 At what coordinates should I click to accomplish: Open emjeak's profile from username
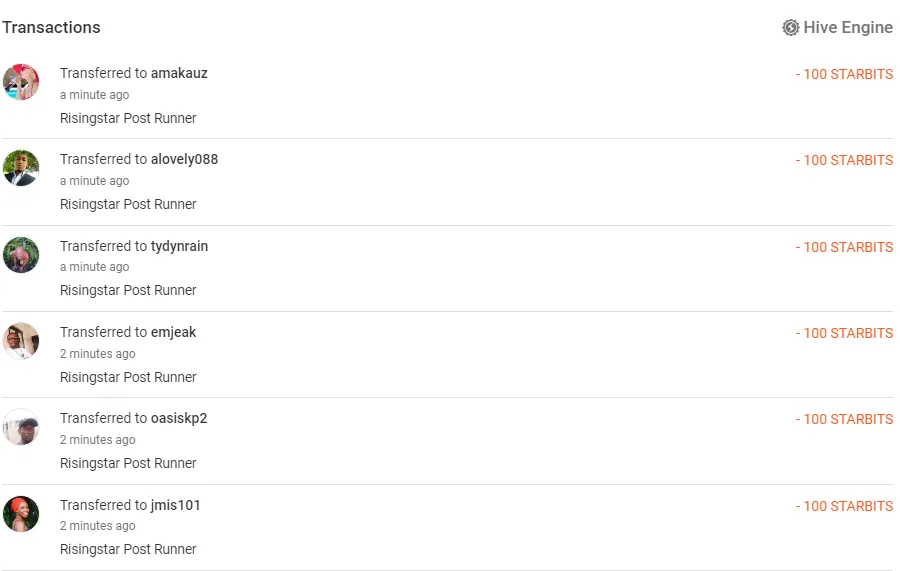point(173,332)
